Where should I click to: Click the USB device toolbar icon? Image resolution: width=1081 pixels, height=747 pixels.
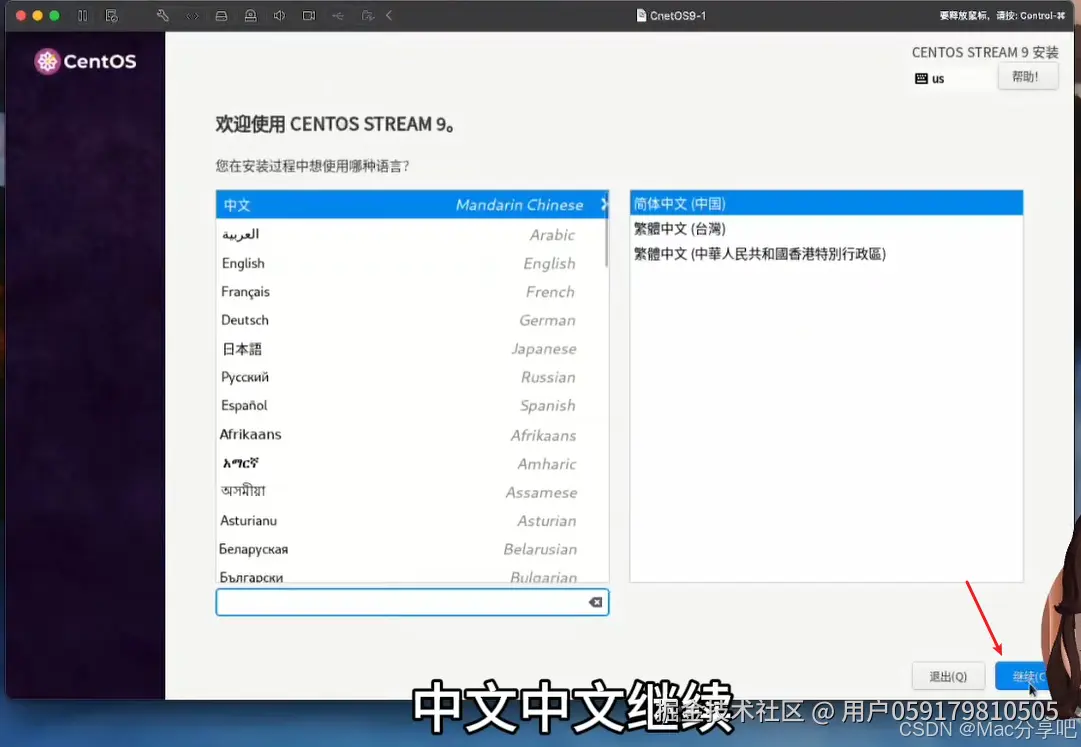(338, 15)
